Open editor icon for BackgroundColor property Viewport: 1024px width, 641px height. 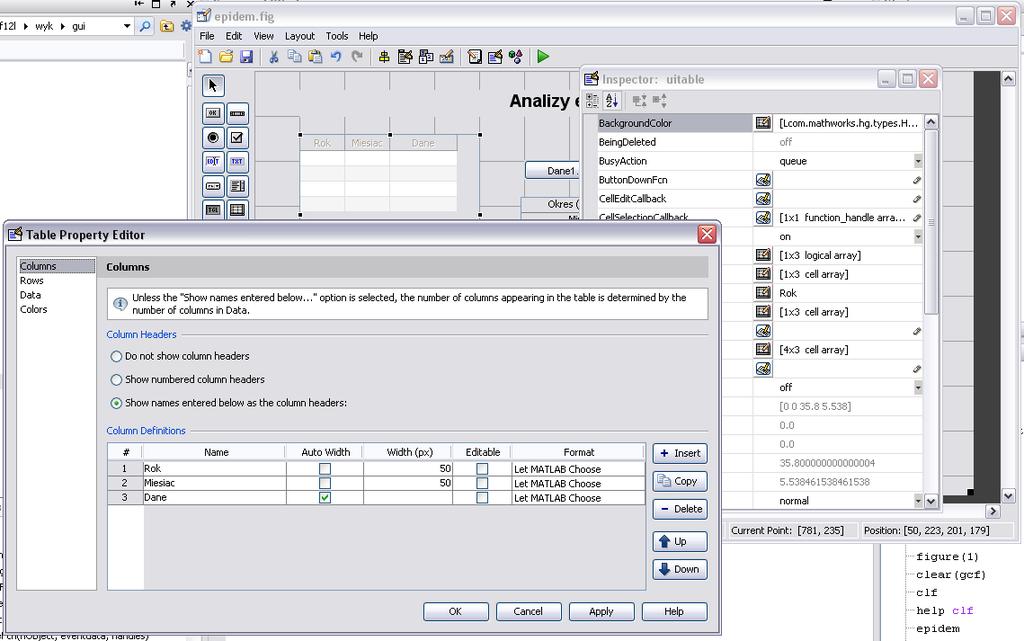pos(763,123)
